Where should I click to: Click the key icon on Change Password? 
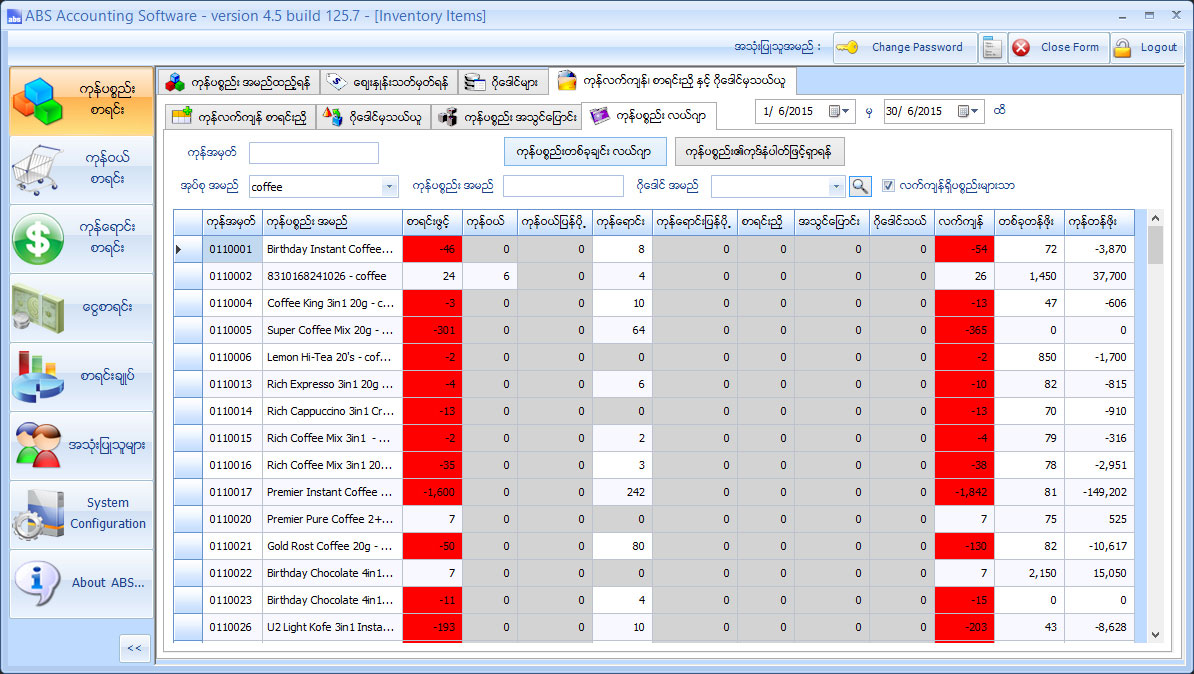[x=848, y=47]
